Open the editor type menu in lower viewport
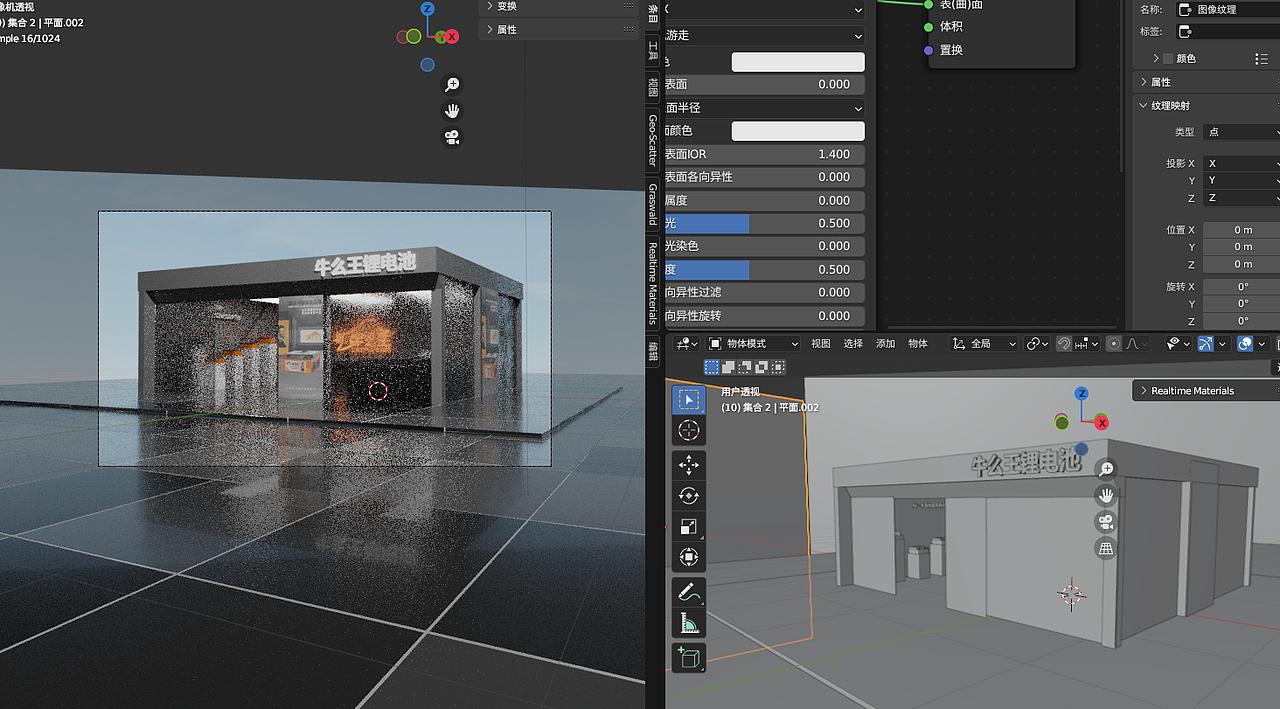This screenshot has height=709, width=1280. (686, 343)
